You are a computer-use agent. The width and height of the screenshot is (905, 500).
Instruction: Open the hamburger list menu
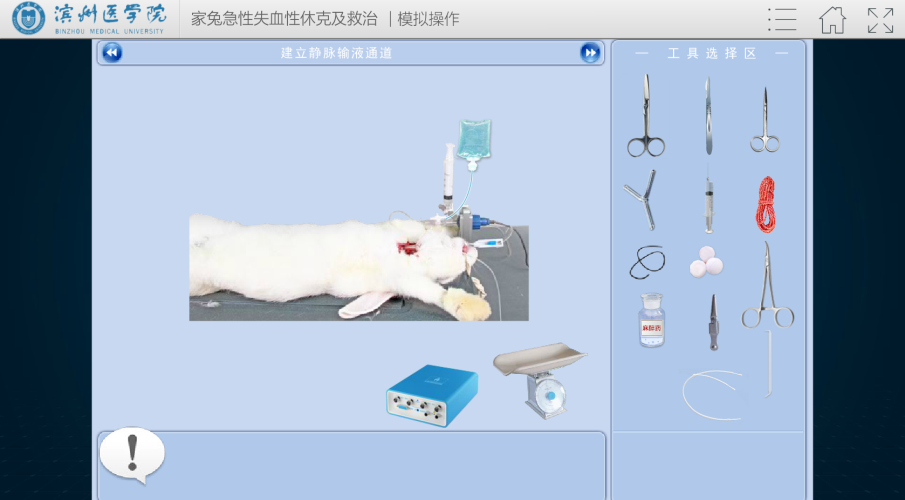(782, 19)
